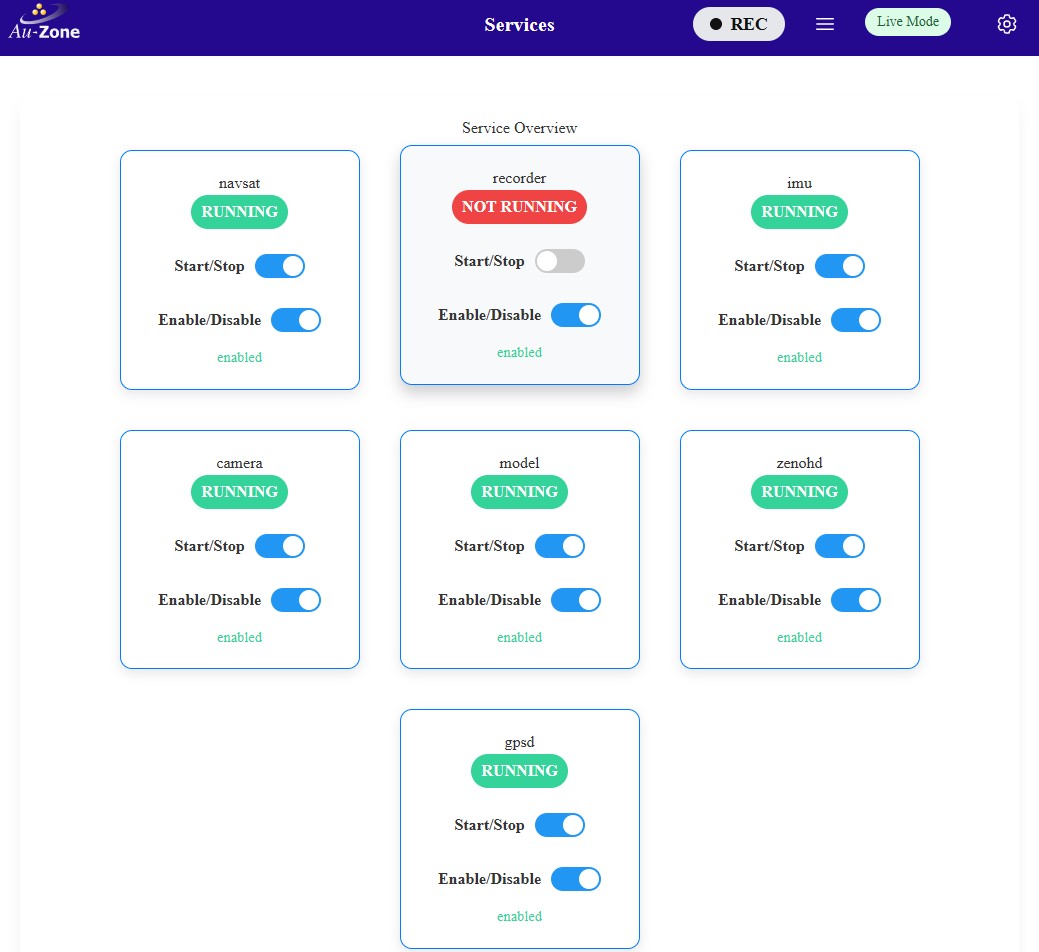Click the navsat service name
This screenshot has height=952, width=1039.
239,184
